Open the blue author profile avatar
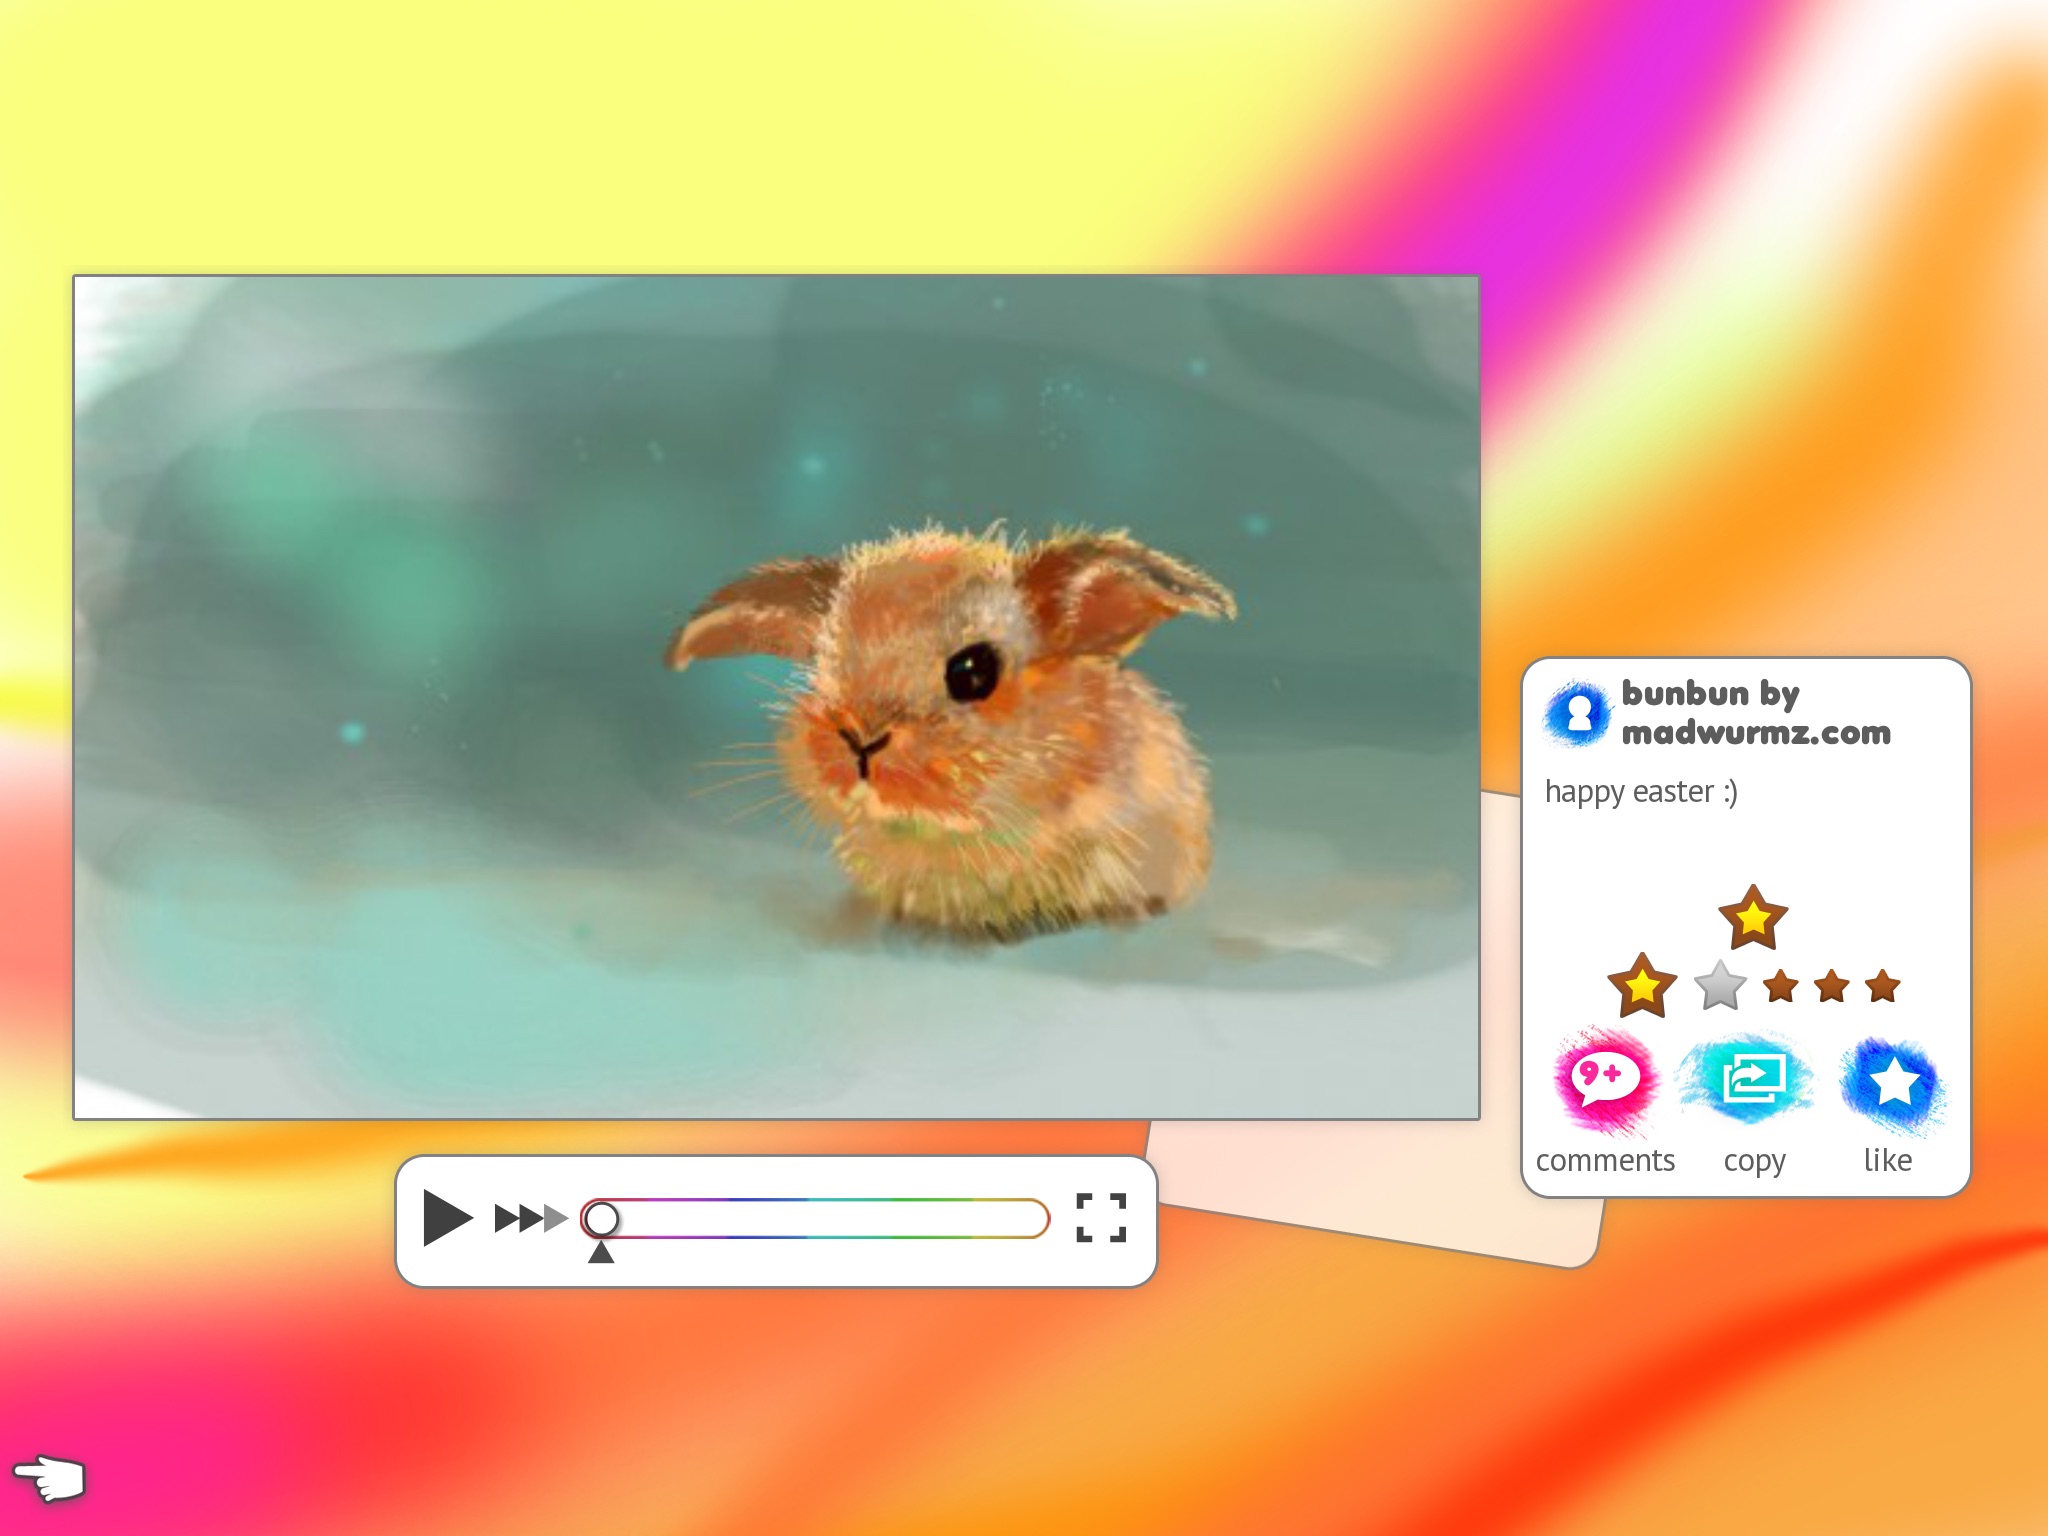2048x1536 pixels. tap(1577, 714)
